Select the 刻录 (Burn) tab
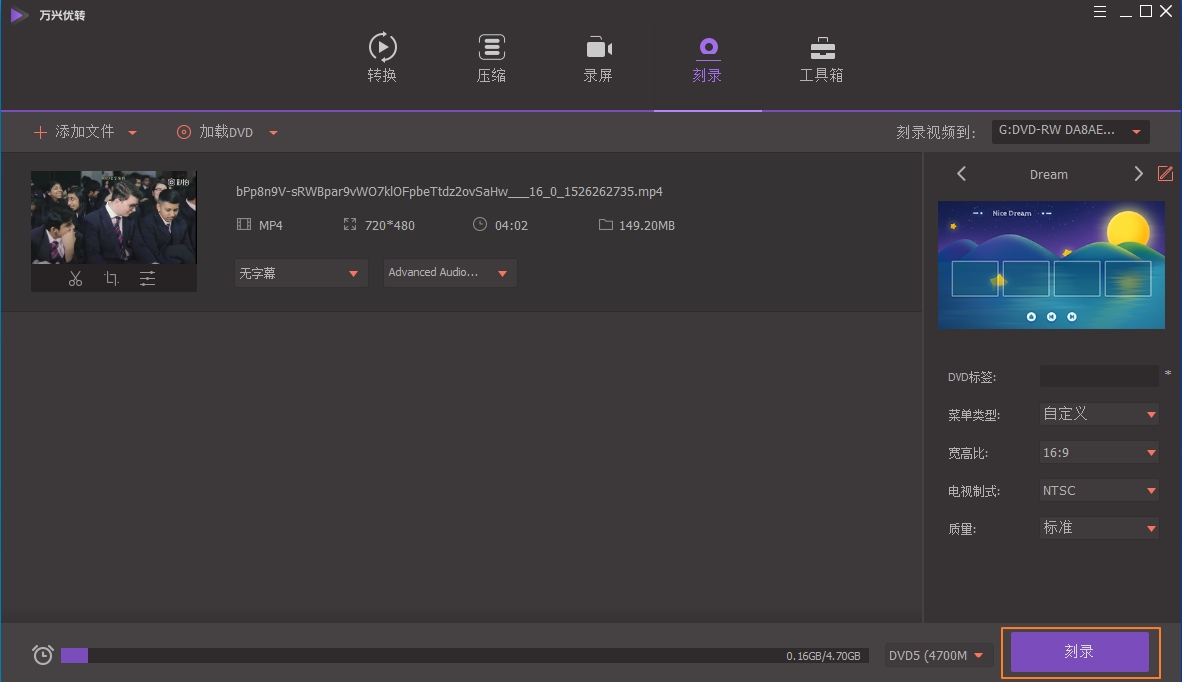 (x=707, y=60)
